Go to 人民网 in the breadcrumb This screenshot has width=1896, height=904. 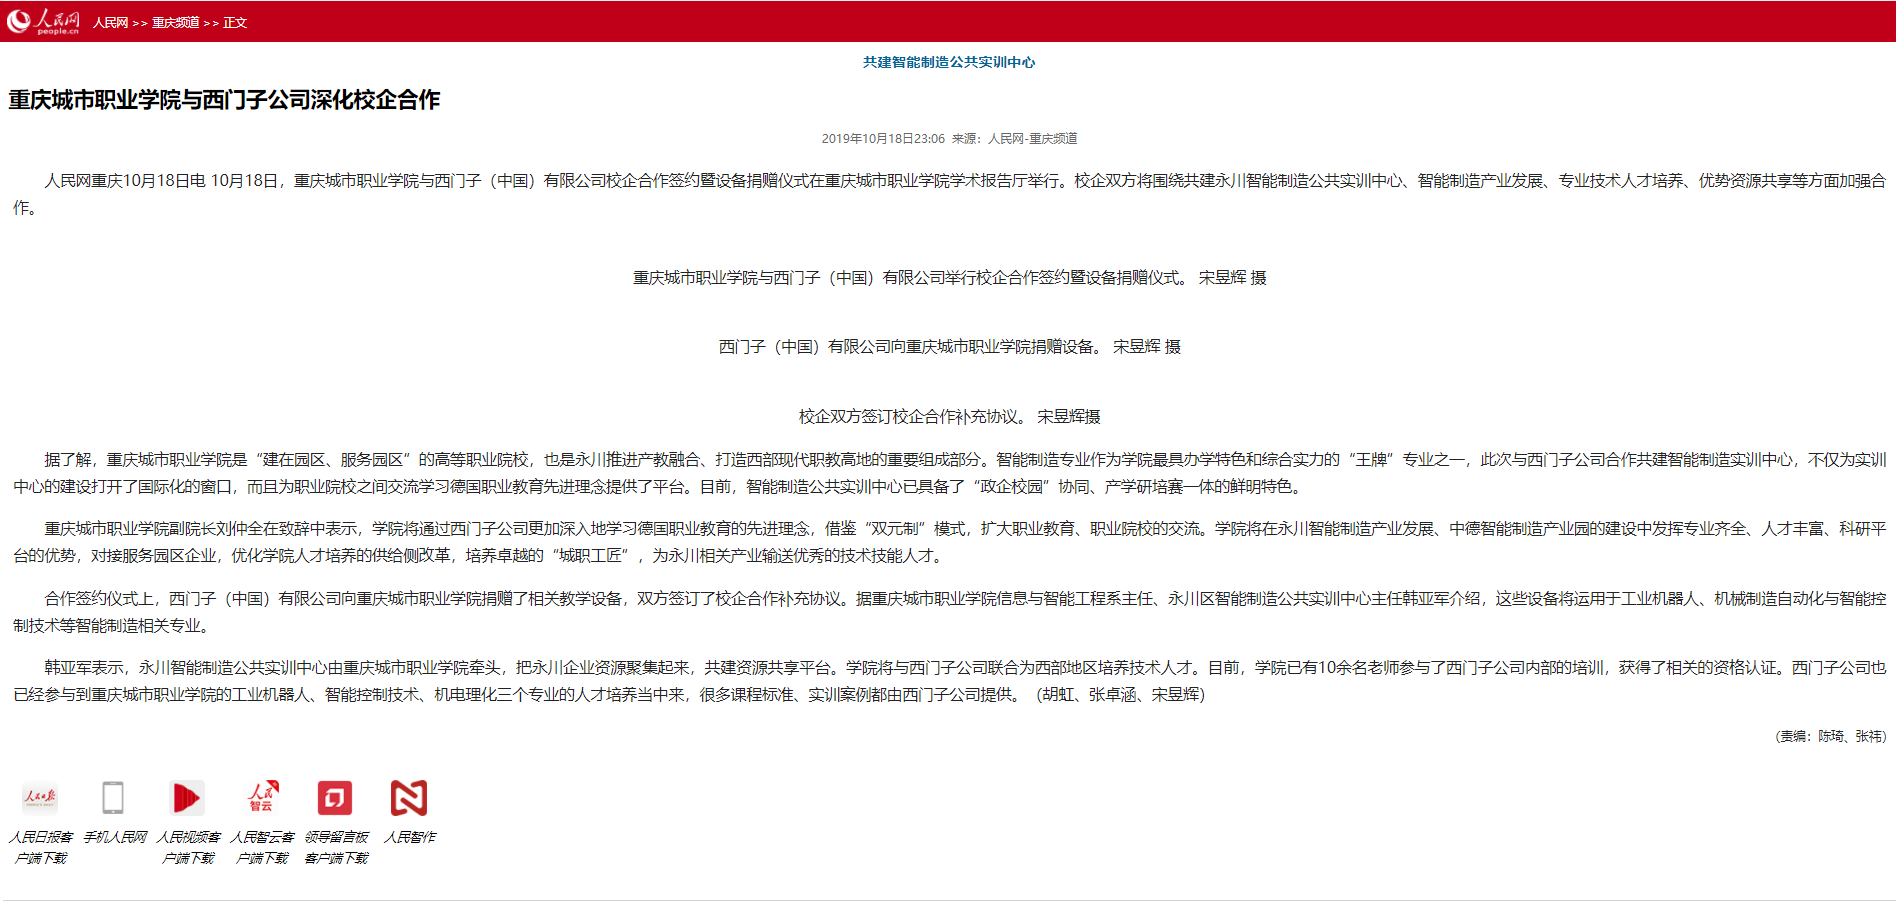110,23
